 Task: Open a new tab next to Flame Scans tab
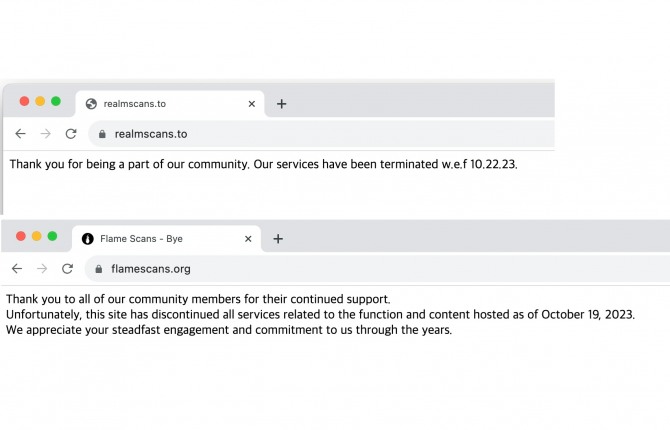point(278,239)
